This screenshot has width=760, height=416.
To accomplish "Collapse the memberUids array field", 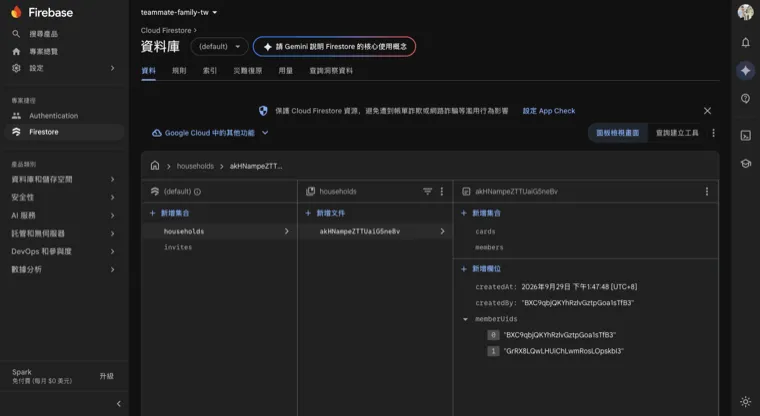I will point(465,319).
